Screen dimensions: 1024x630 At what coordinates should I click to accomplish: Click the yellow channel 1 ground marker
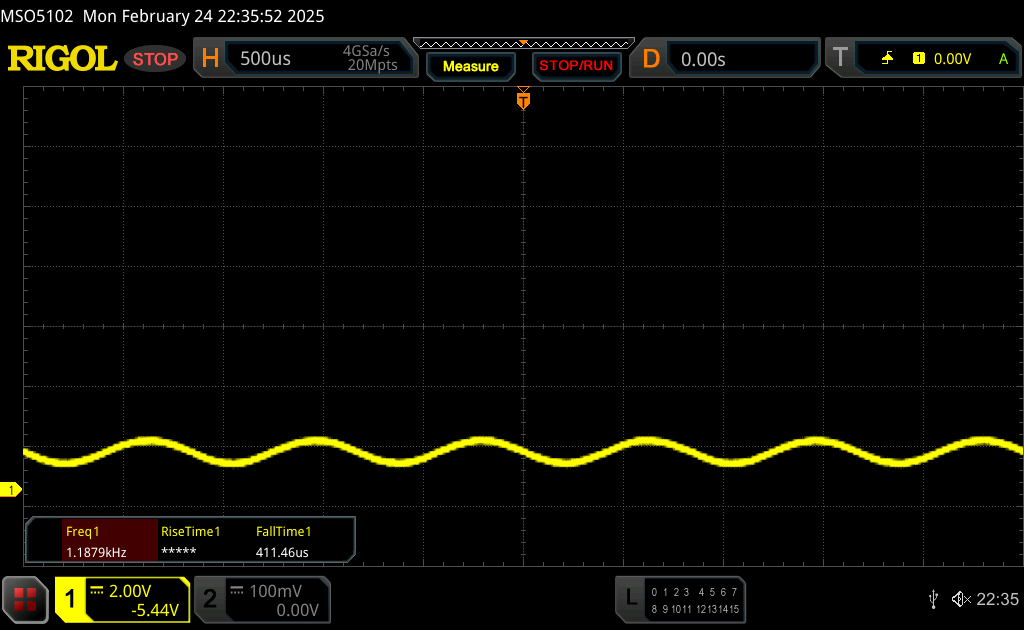[x=10, y=490]
